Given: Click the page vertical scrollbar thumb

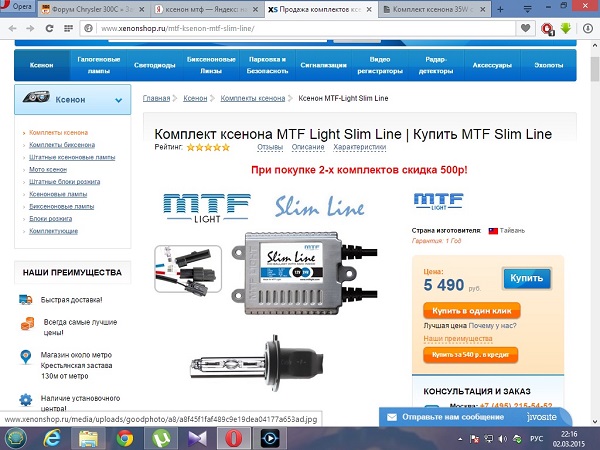Looking at the screenshot, I should (x=595, y=69).
